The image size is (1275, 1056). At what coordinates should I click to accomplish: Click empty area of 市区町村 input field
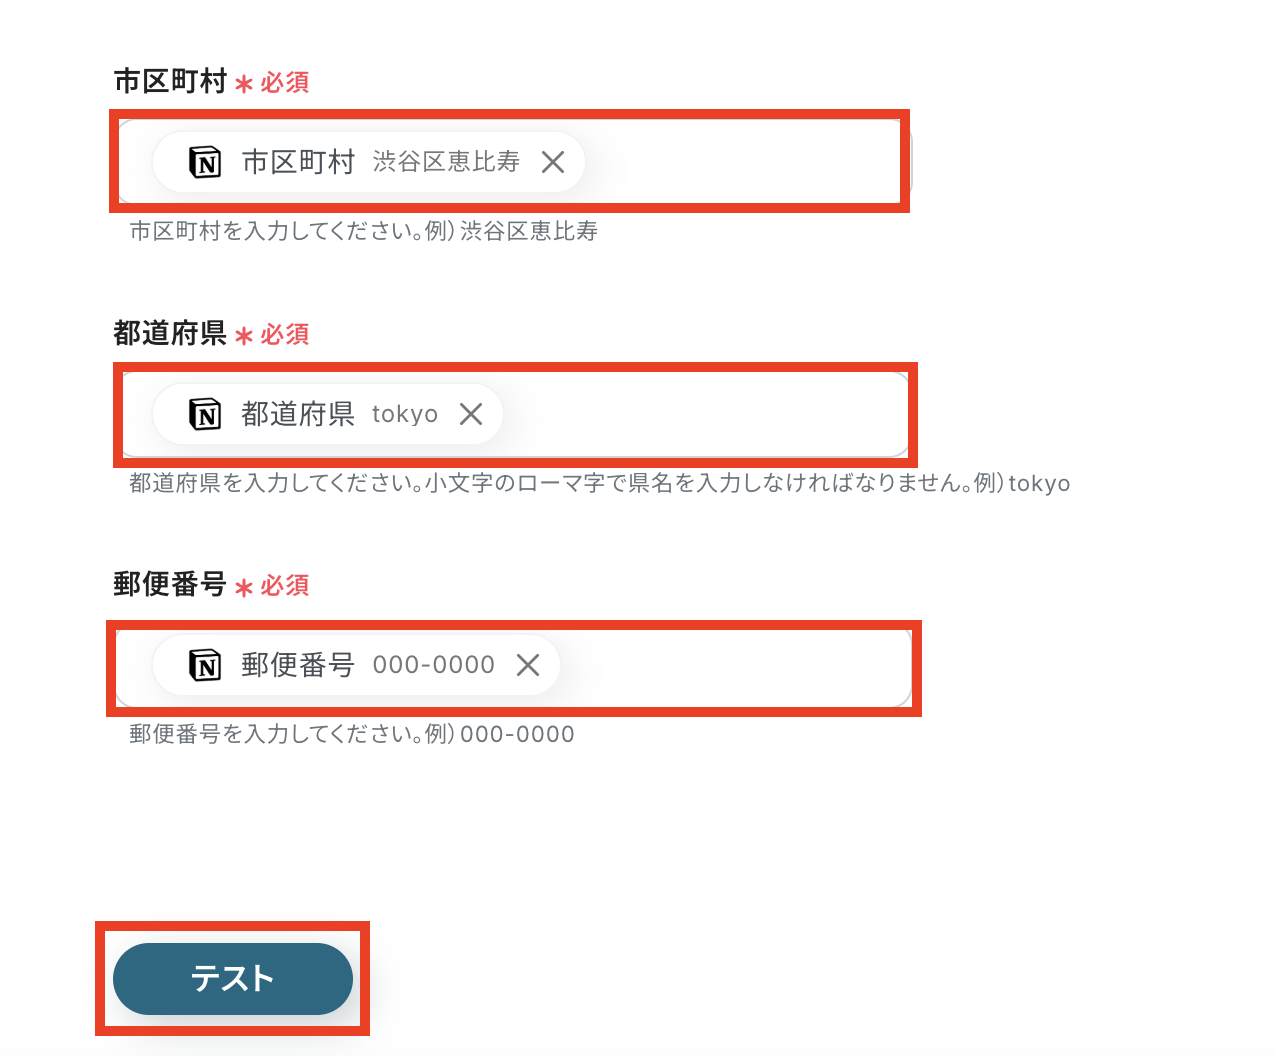(745, 162)
